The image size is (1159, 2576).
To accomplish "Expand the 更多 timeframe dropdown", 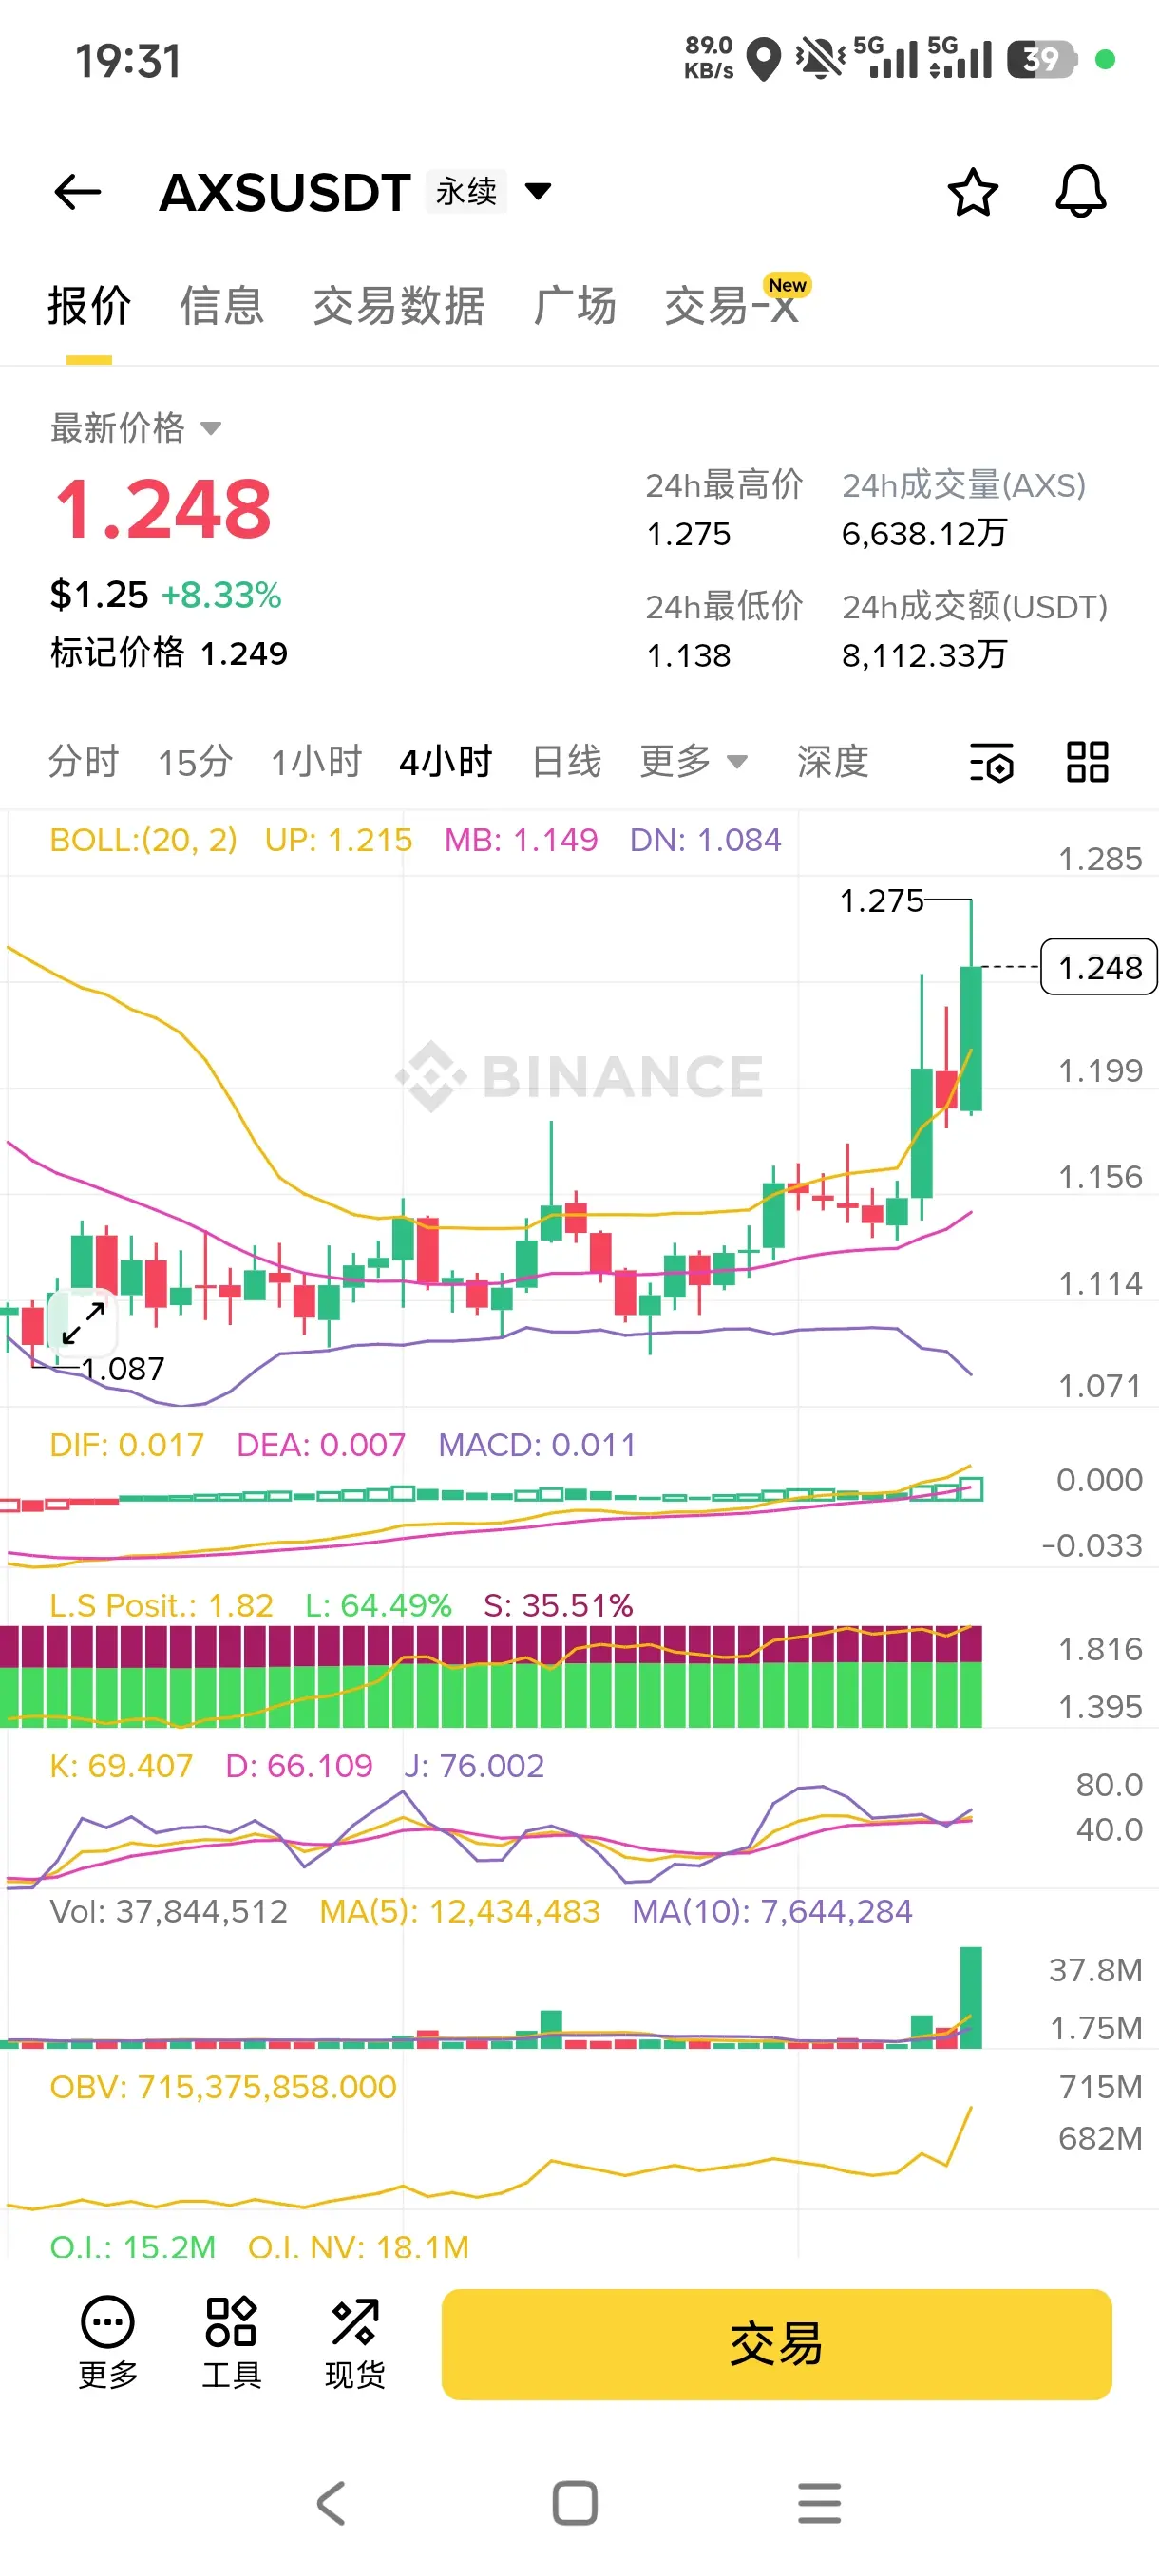I will click(693, 762).
